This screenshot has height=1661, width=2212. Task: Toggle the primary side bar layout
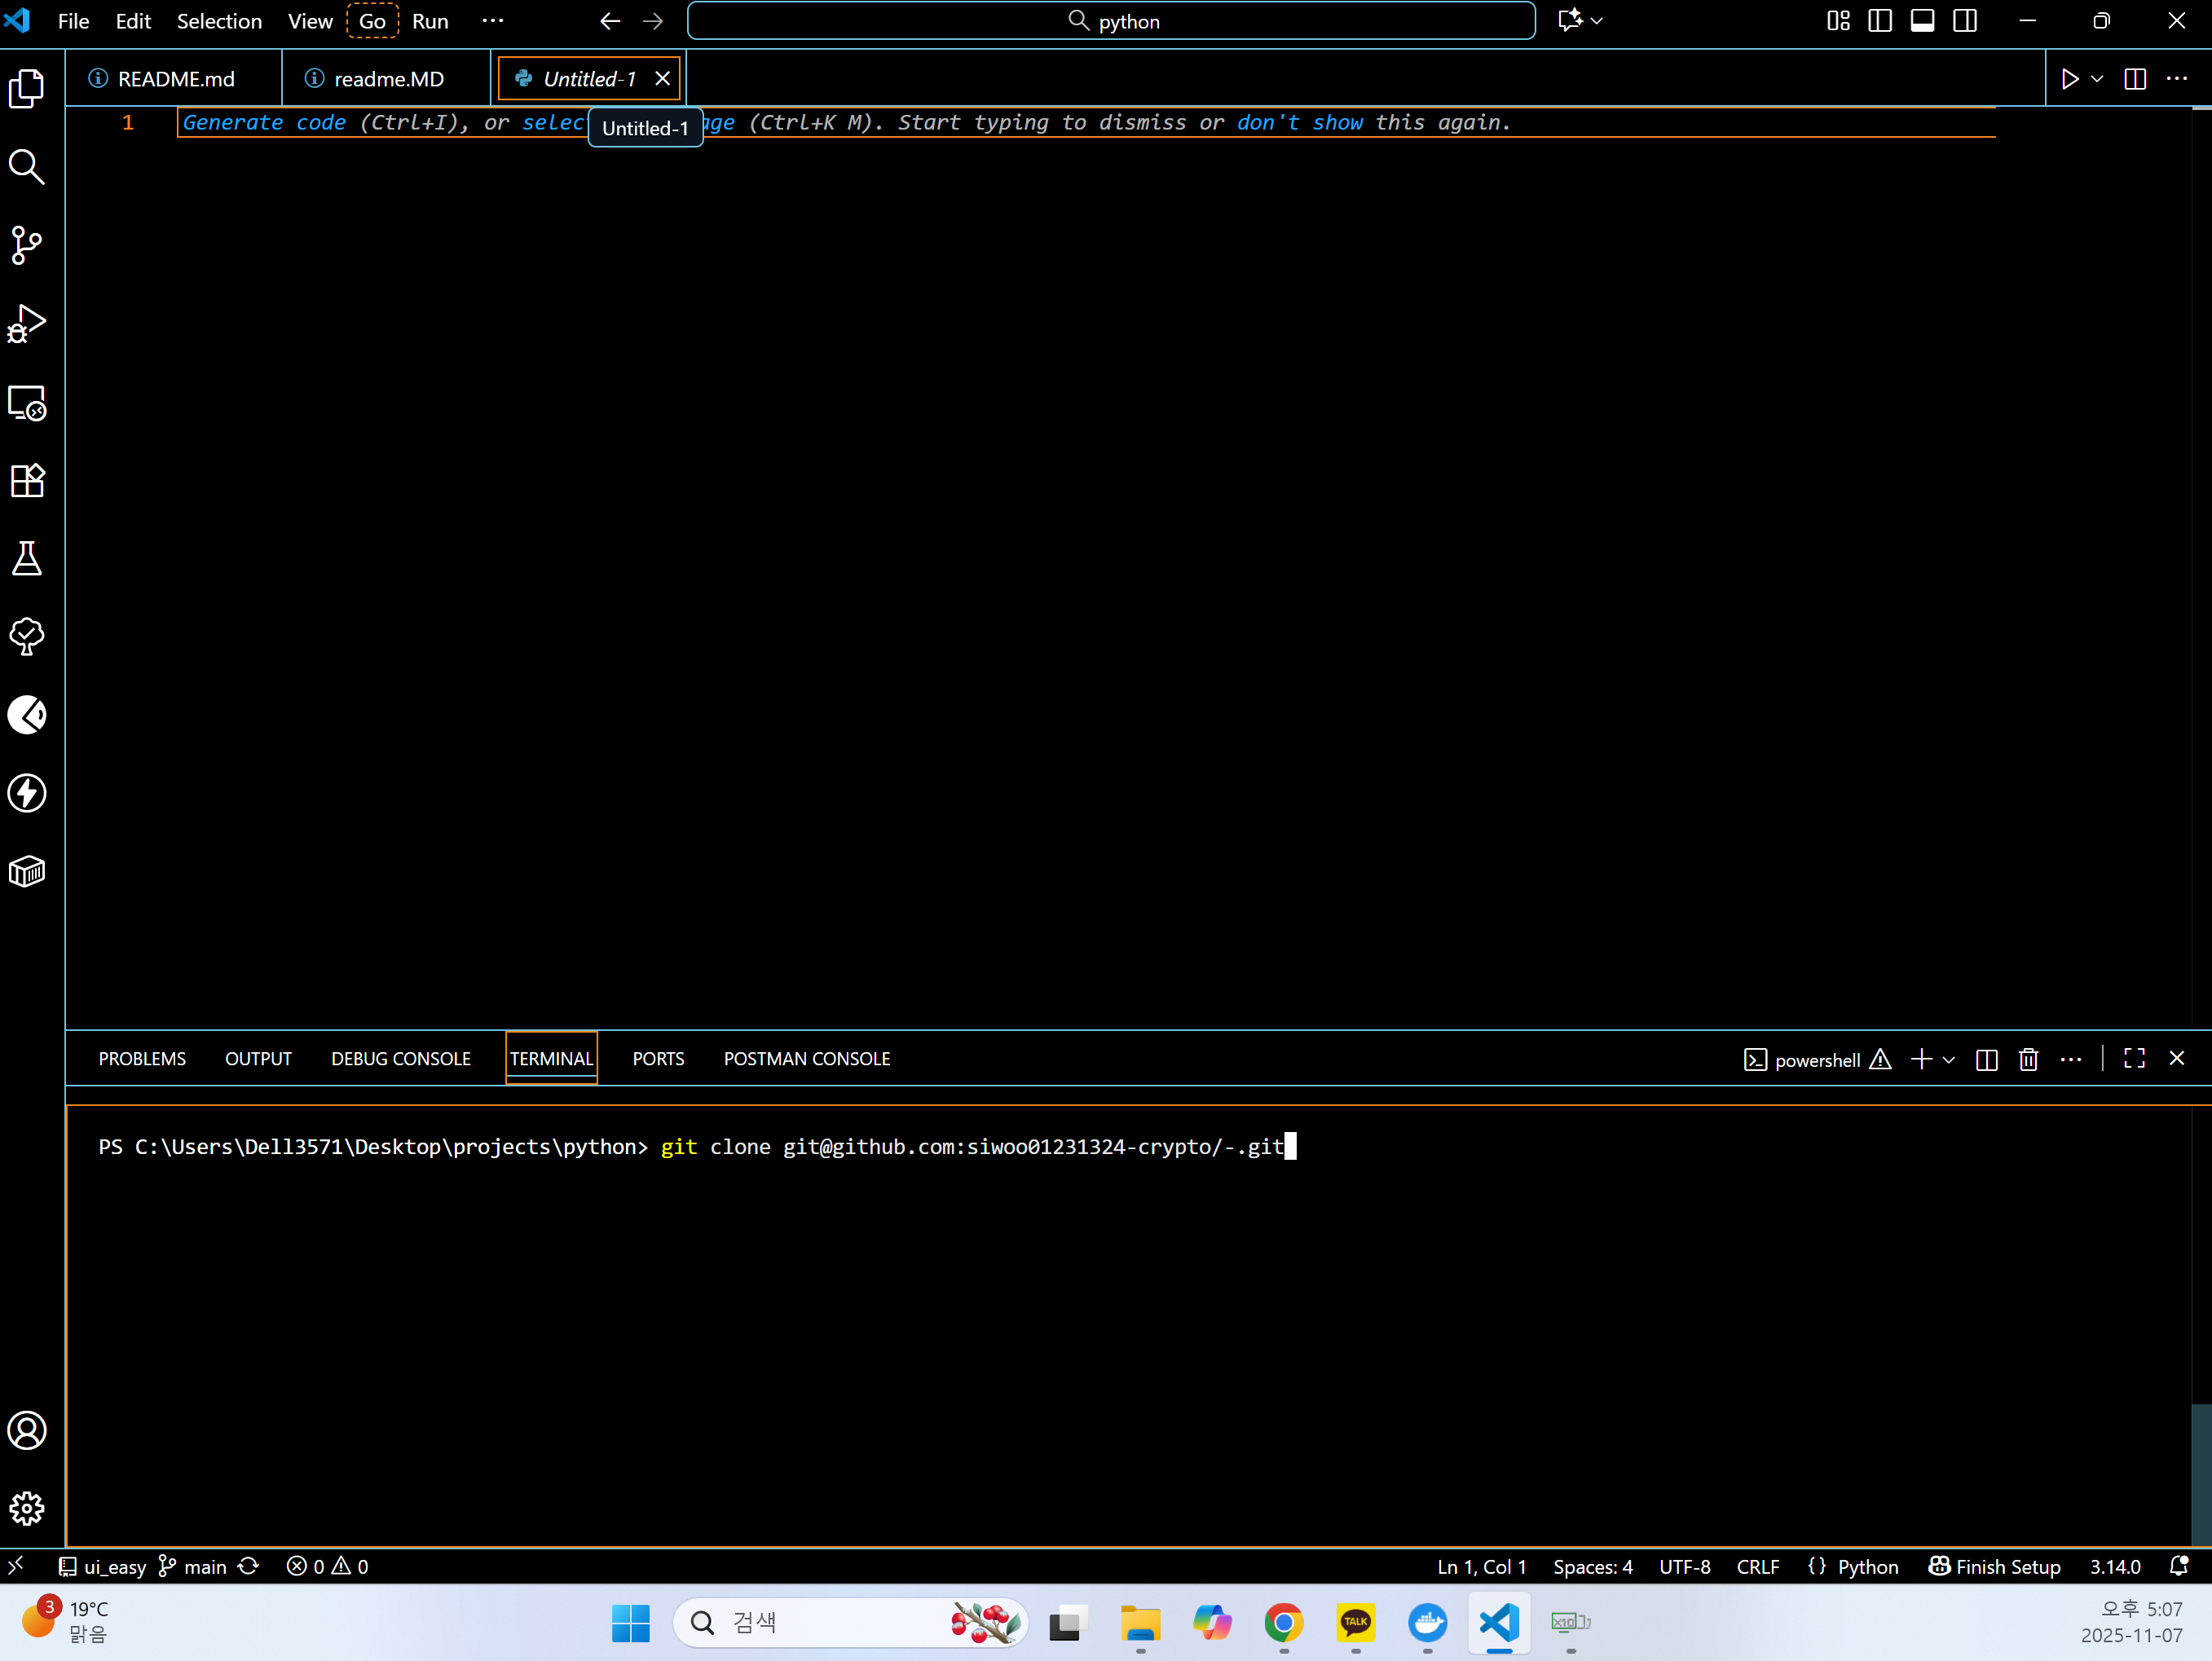1880,21
